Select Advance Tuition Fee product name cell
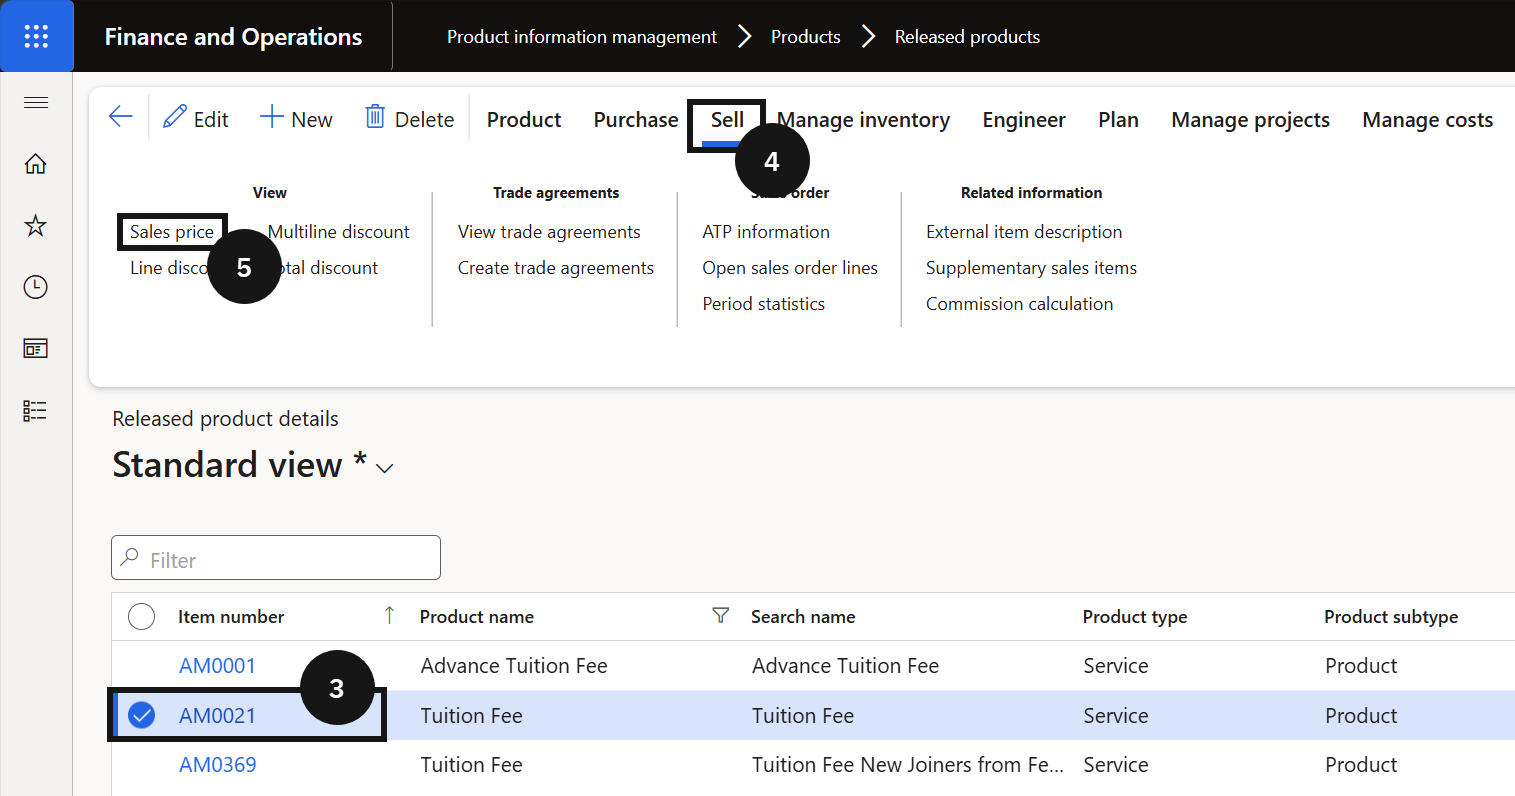The width and height of the screenshot is (1515, 796). click(514, 666)
